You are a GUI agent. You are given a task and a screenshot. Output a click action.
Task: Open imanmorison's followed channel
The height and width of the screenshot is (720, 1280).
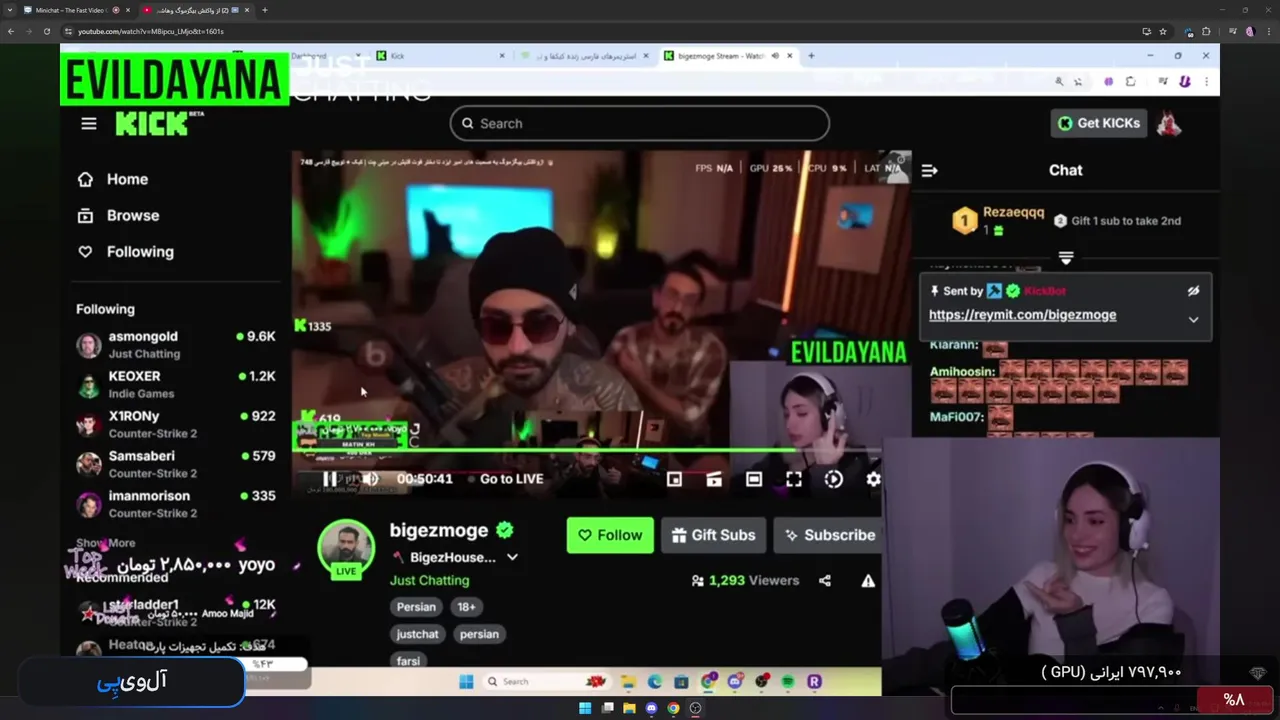[176, 504]
